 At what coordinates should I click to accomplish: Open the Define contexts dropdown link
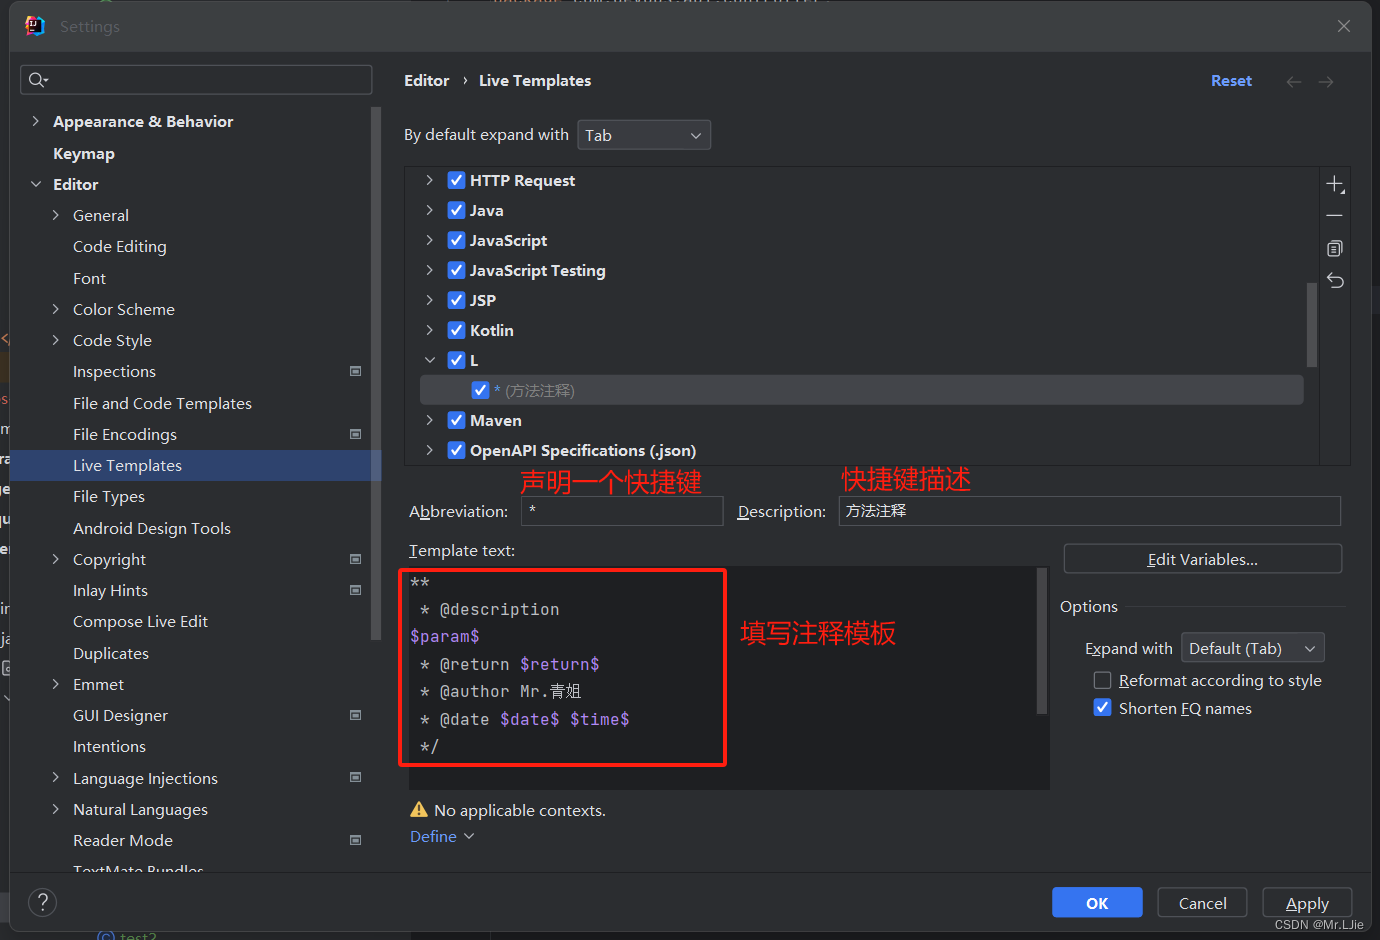(442, 836)
